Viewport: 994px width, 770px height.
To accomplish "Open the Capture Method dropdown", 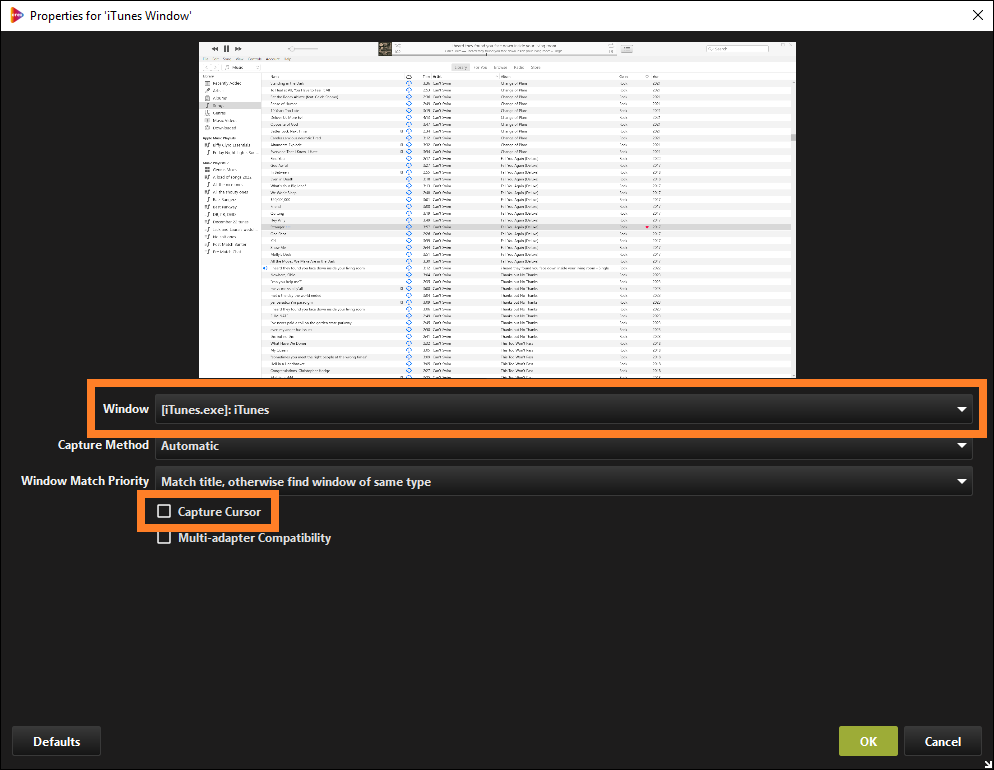I will [563, 446].
